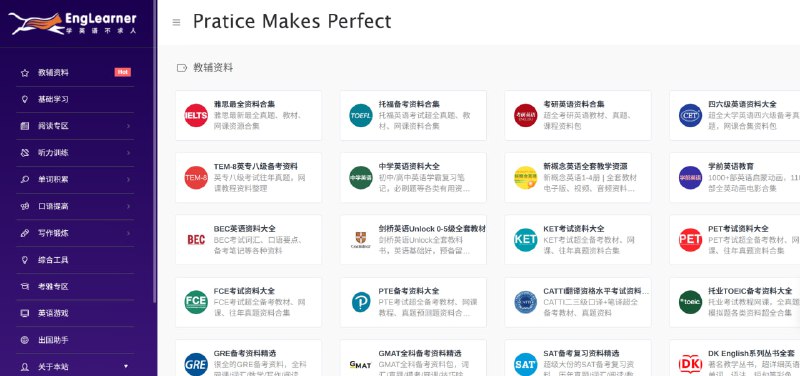Viewport: 800px width, 376px height.
Task: Click text 'SAT备考复习资料精选'
Action: [x=582, y=353]
